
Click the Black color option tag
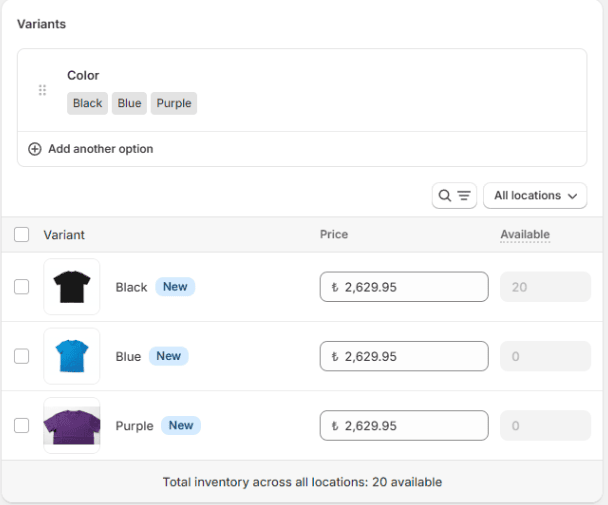[88, 103]
